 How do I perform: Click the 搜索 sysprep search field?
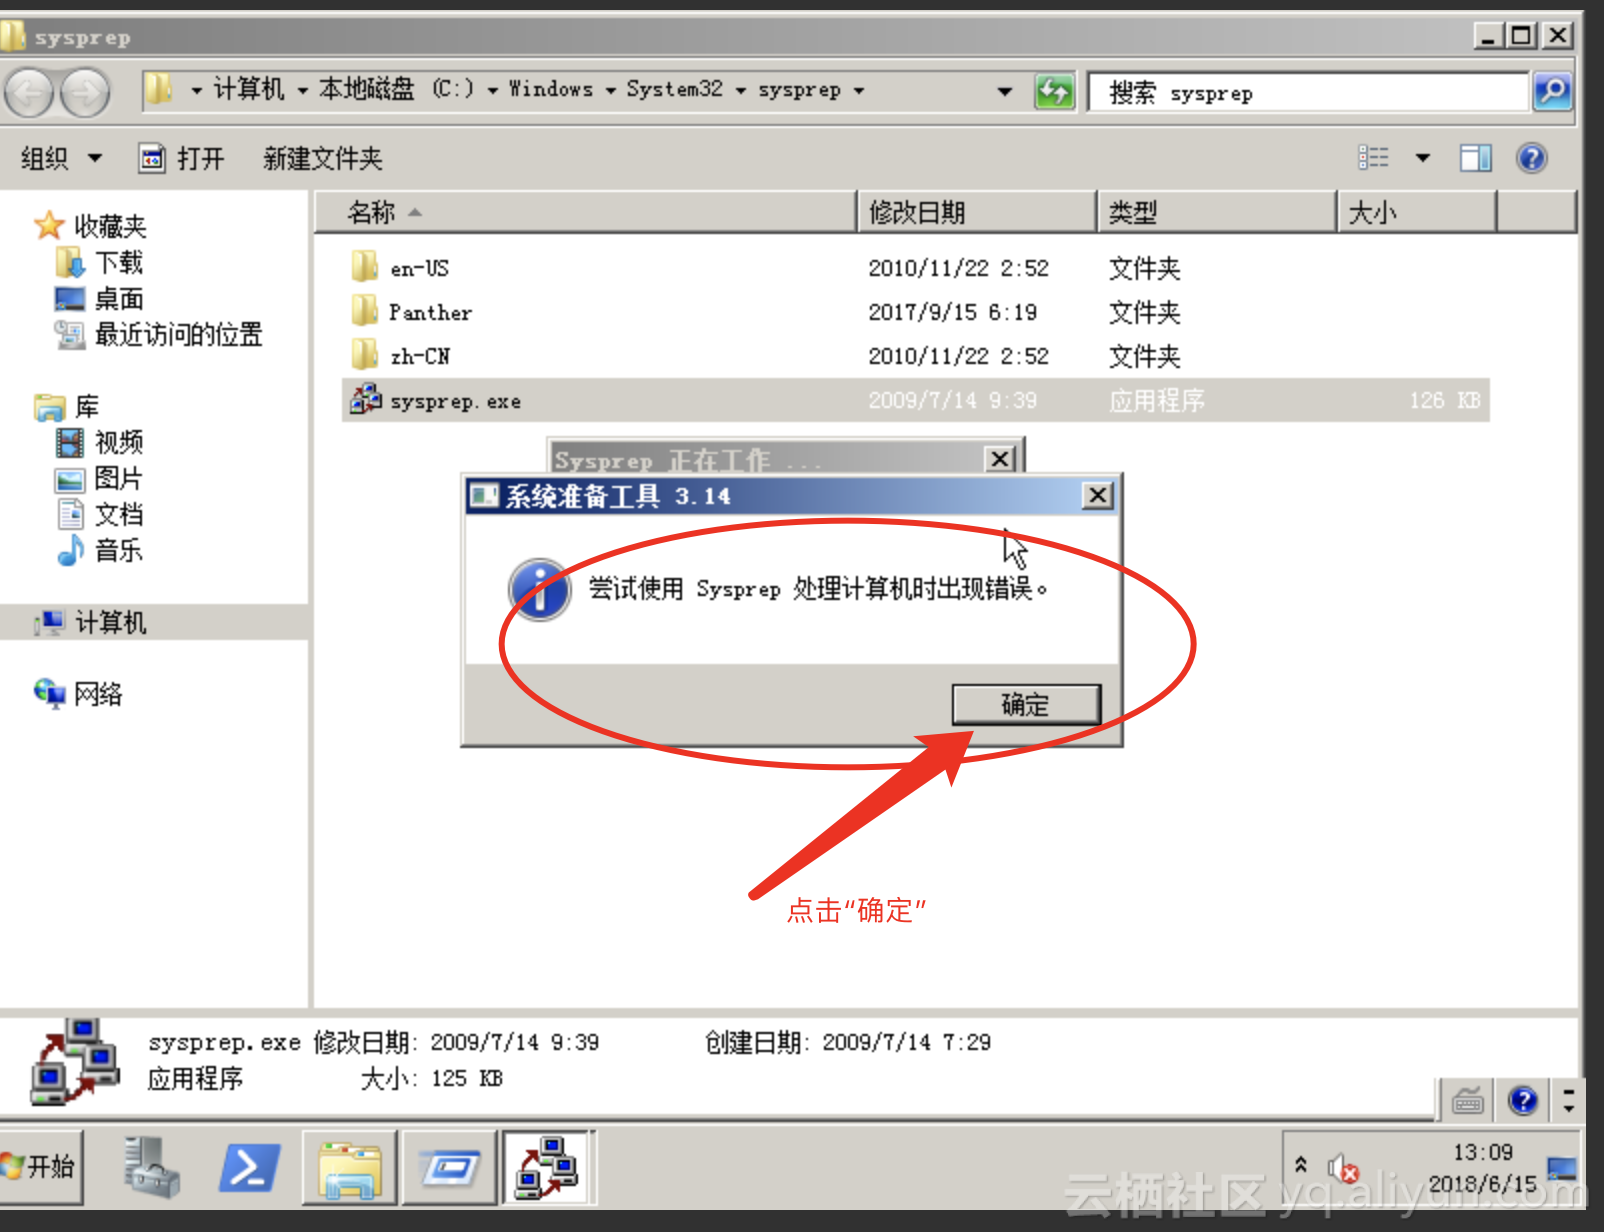tap(1308, 93)
